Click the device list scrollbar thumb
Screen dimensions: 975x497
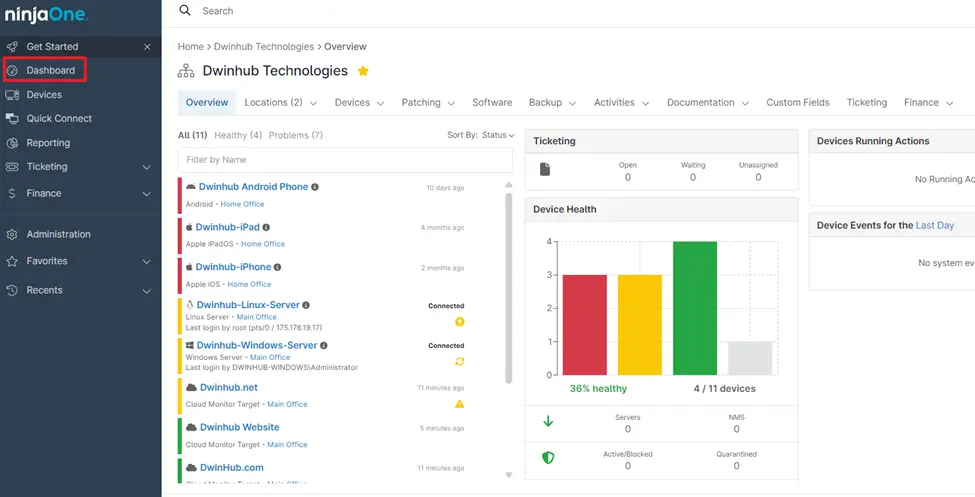tap(509, 288)
